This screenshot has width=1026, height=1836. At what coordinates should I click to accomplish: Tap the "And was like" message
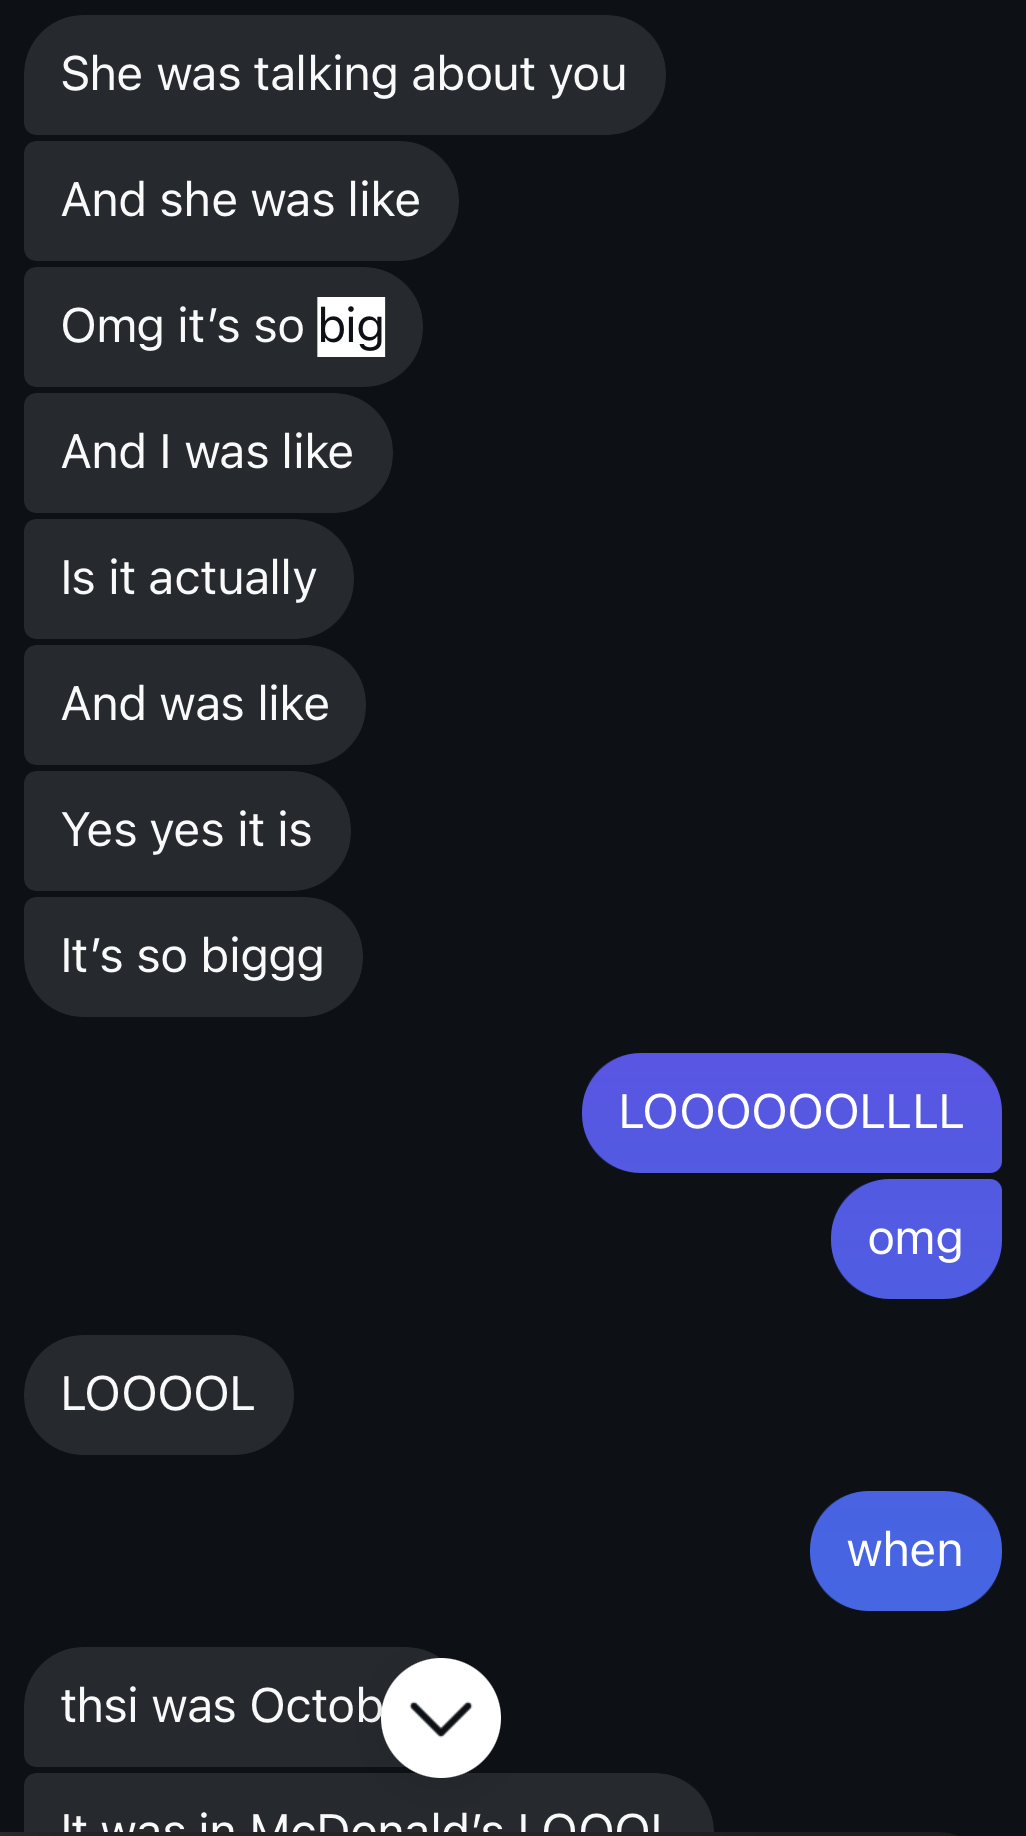pos(195,705)
